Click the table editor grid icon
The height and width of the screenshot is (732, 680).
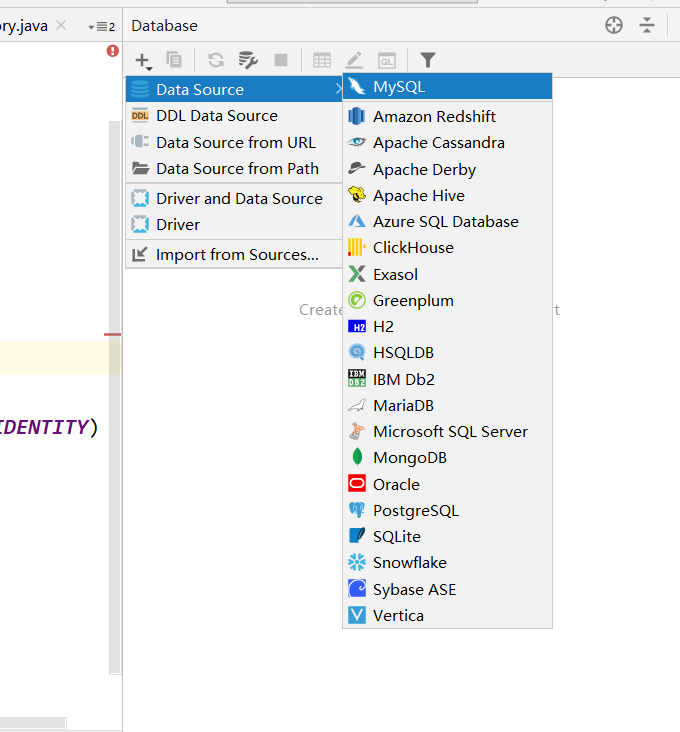(x=322, y=61)
